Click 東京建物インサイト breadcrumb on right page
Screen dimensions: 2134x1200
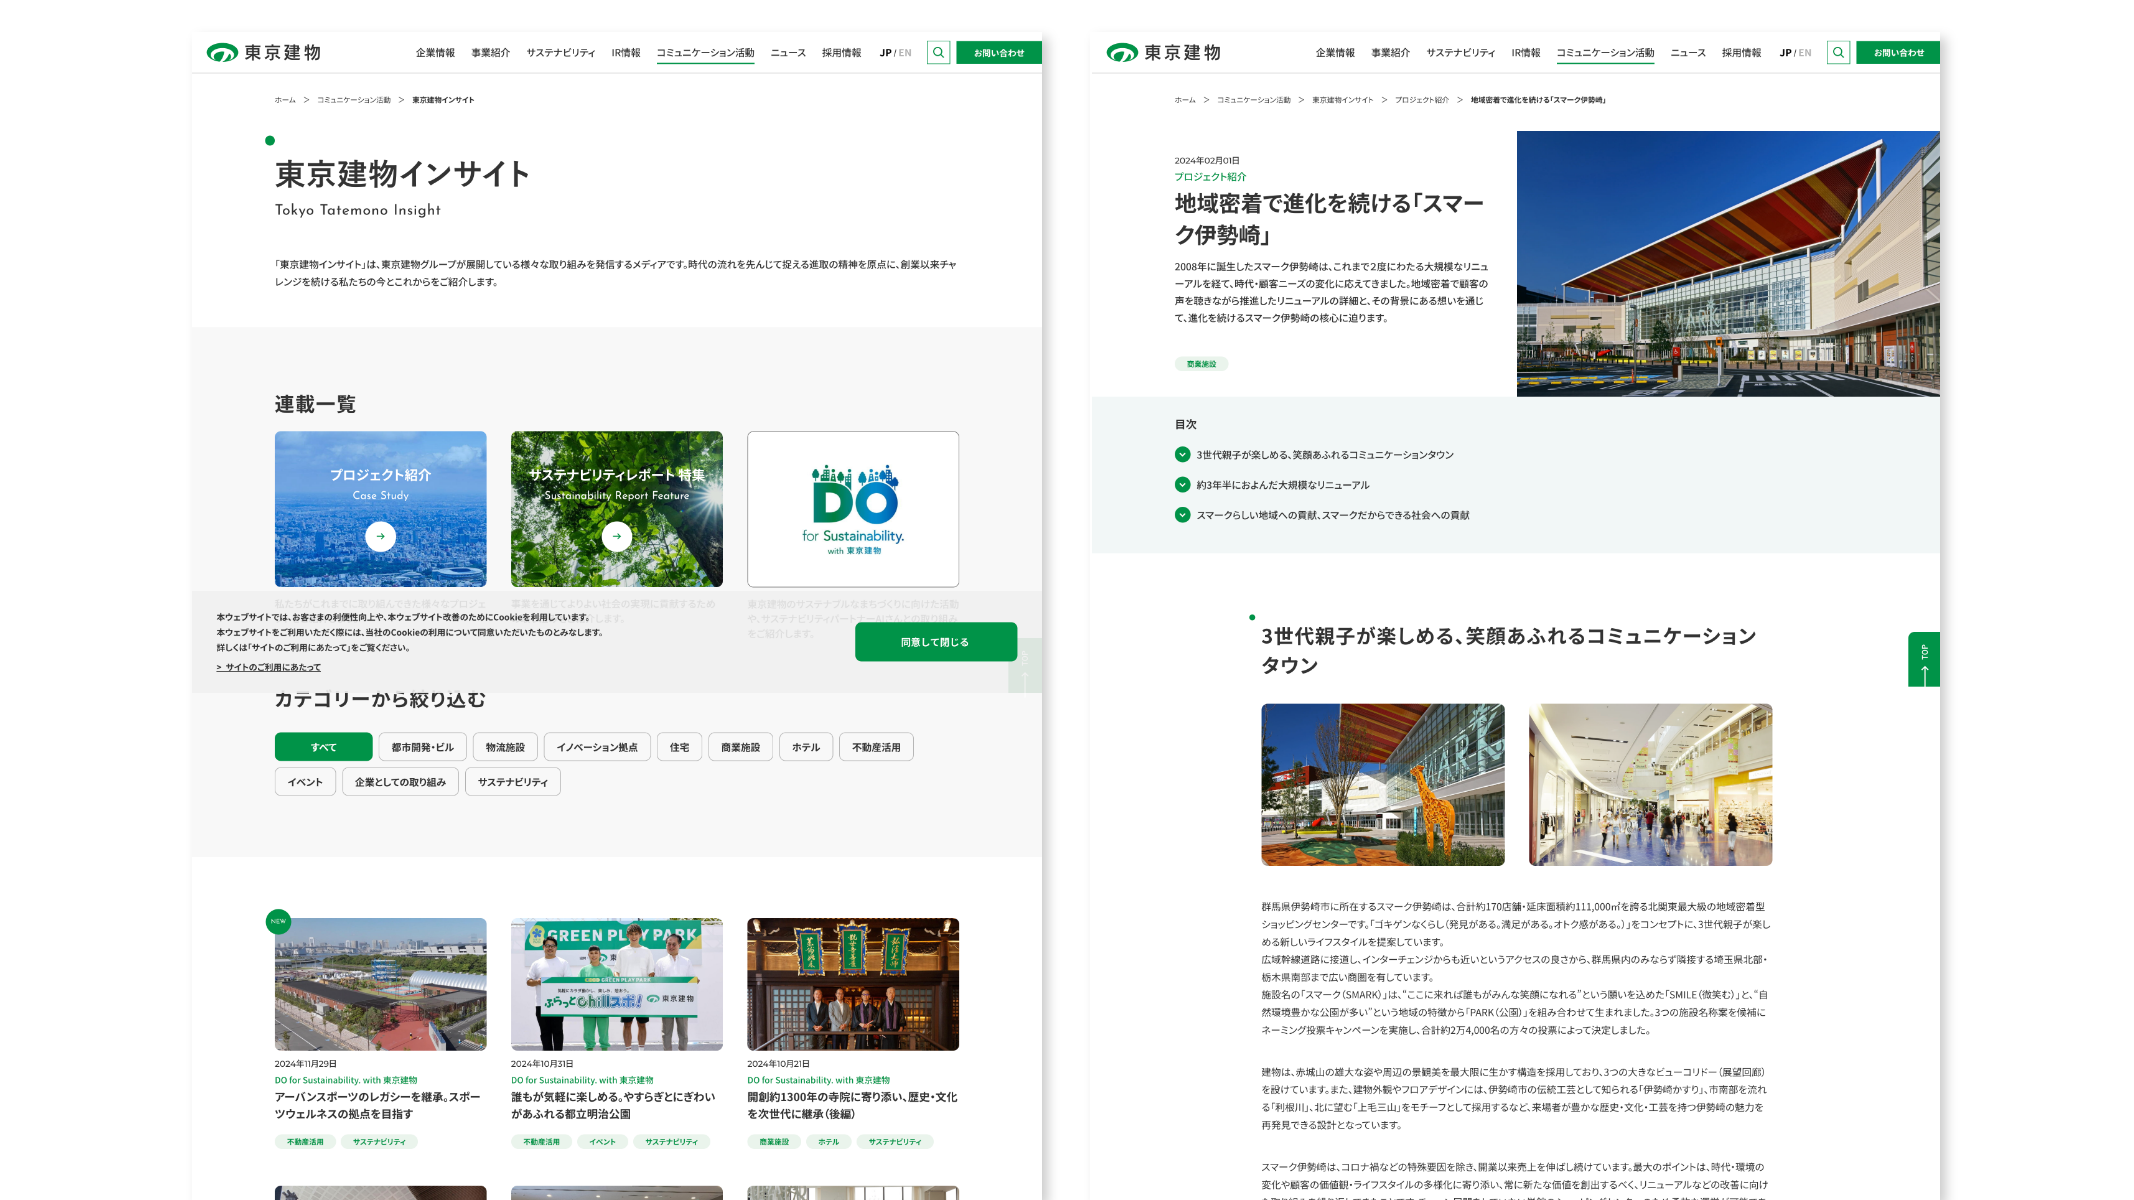(1342, 100)
